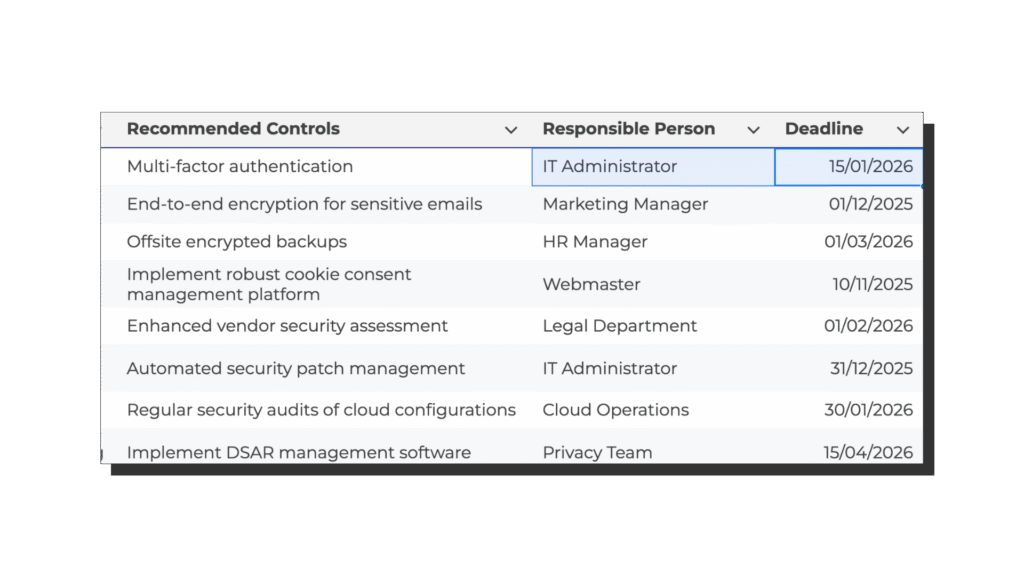The height and width of the screenshot is (576, 1024).
Task: Click the Responsible Person column header text
Action: [628, 129]
